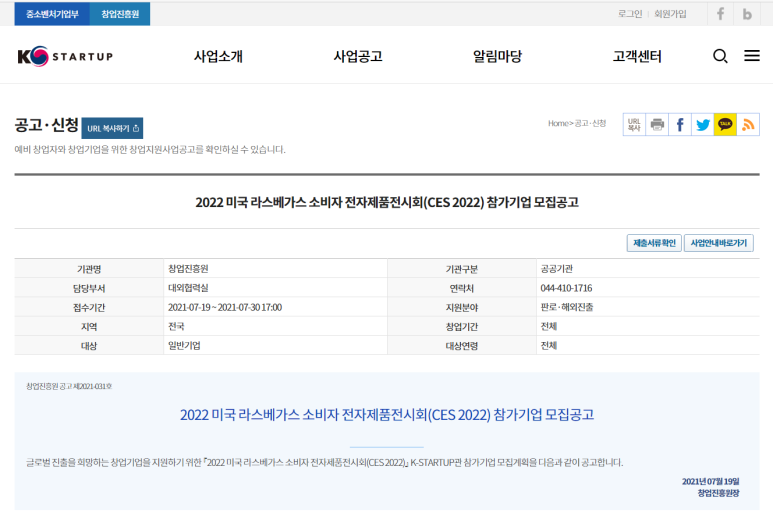This screenshot has width=773, height=513.
Task: Click the 창업기간 label cell
Action: coord(461,326)
